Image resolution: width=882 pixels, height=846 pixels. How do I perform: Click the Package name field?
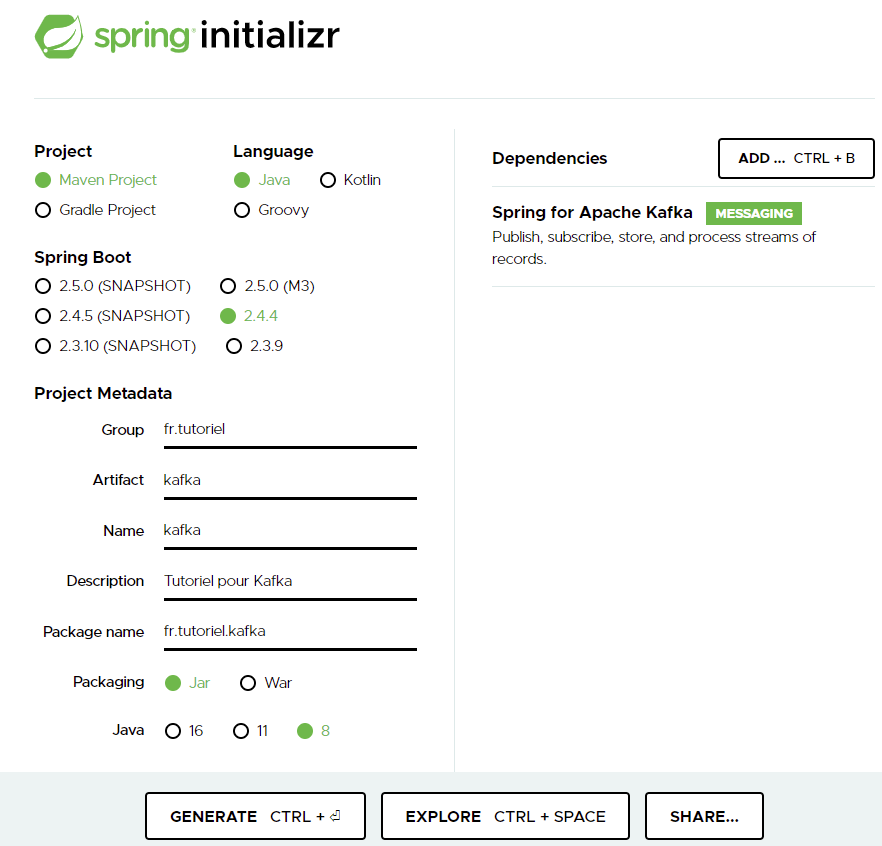tap(289, 631)
